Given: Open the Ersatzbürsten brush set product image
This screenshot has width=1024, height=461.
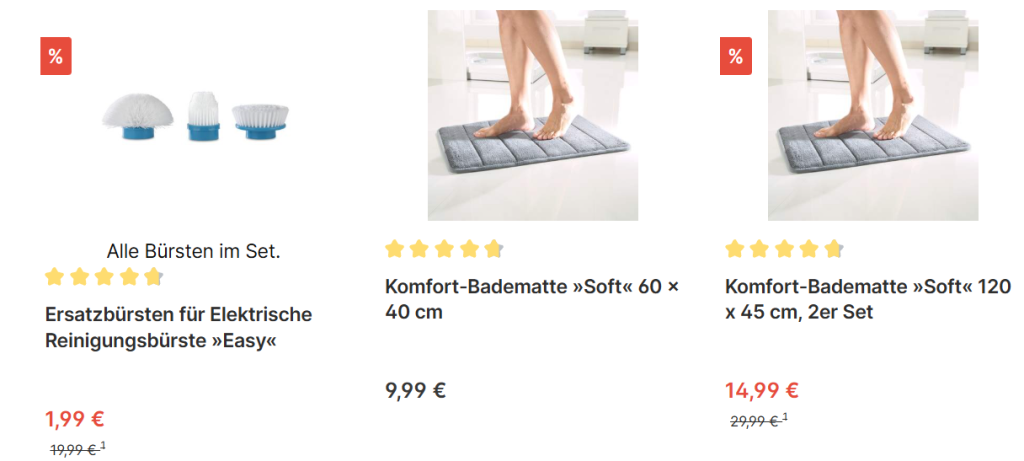Looking at the screenshot, I should (x=193, y=115).
